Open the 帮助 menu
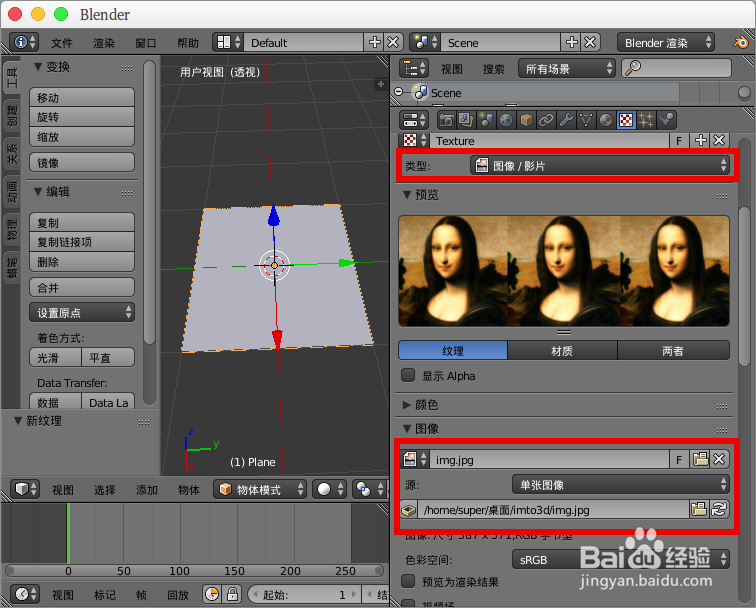 188,43
